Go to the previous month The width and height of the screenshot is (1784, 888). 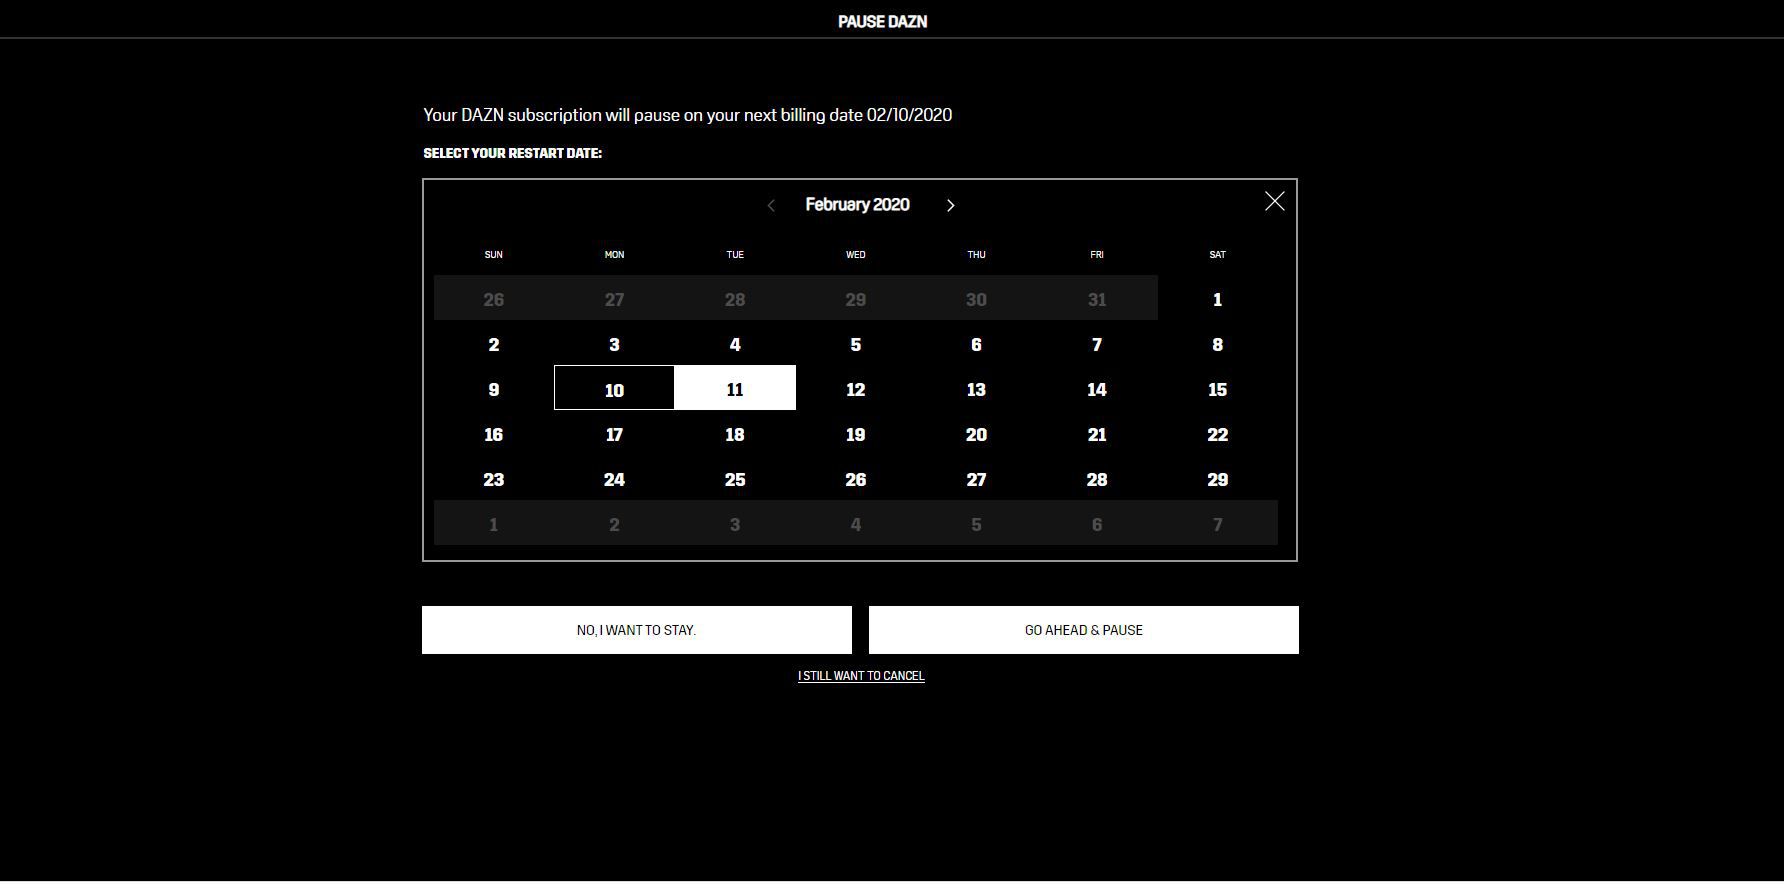coord(771,205)
